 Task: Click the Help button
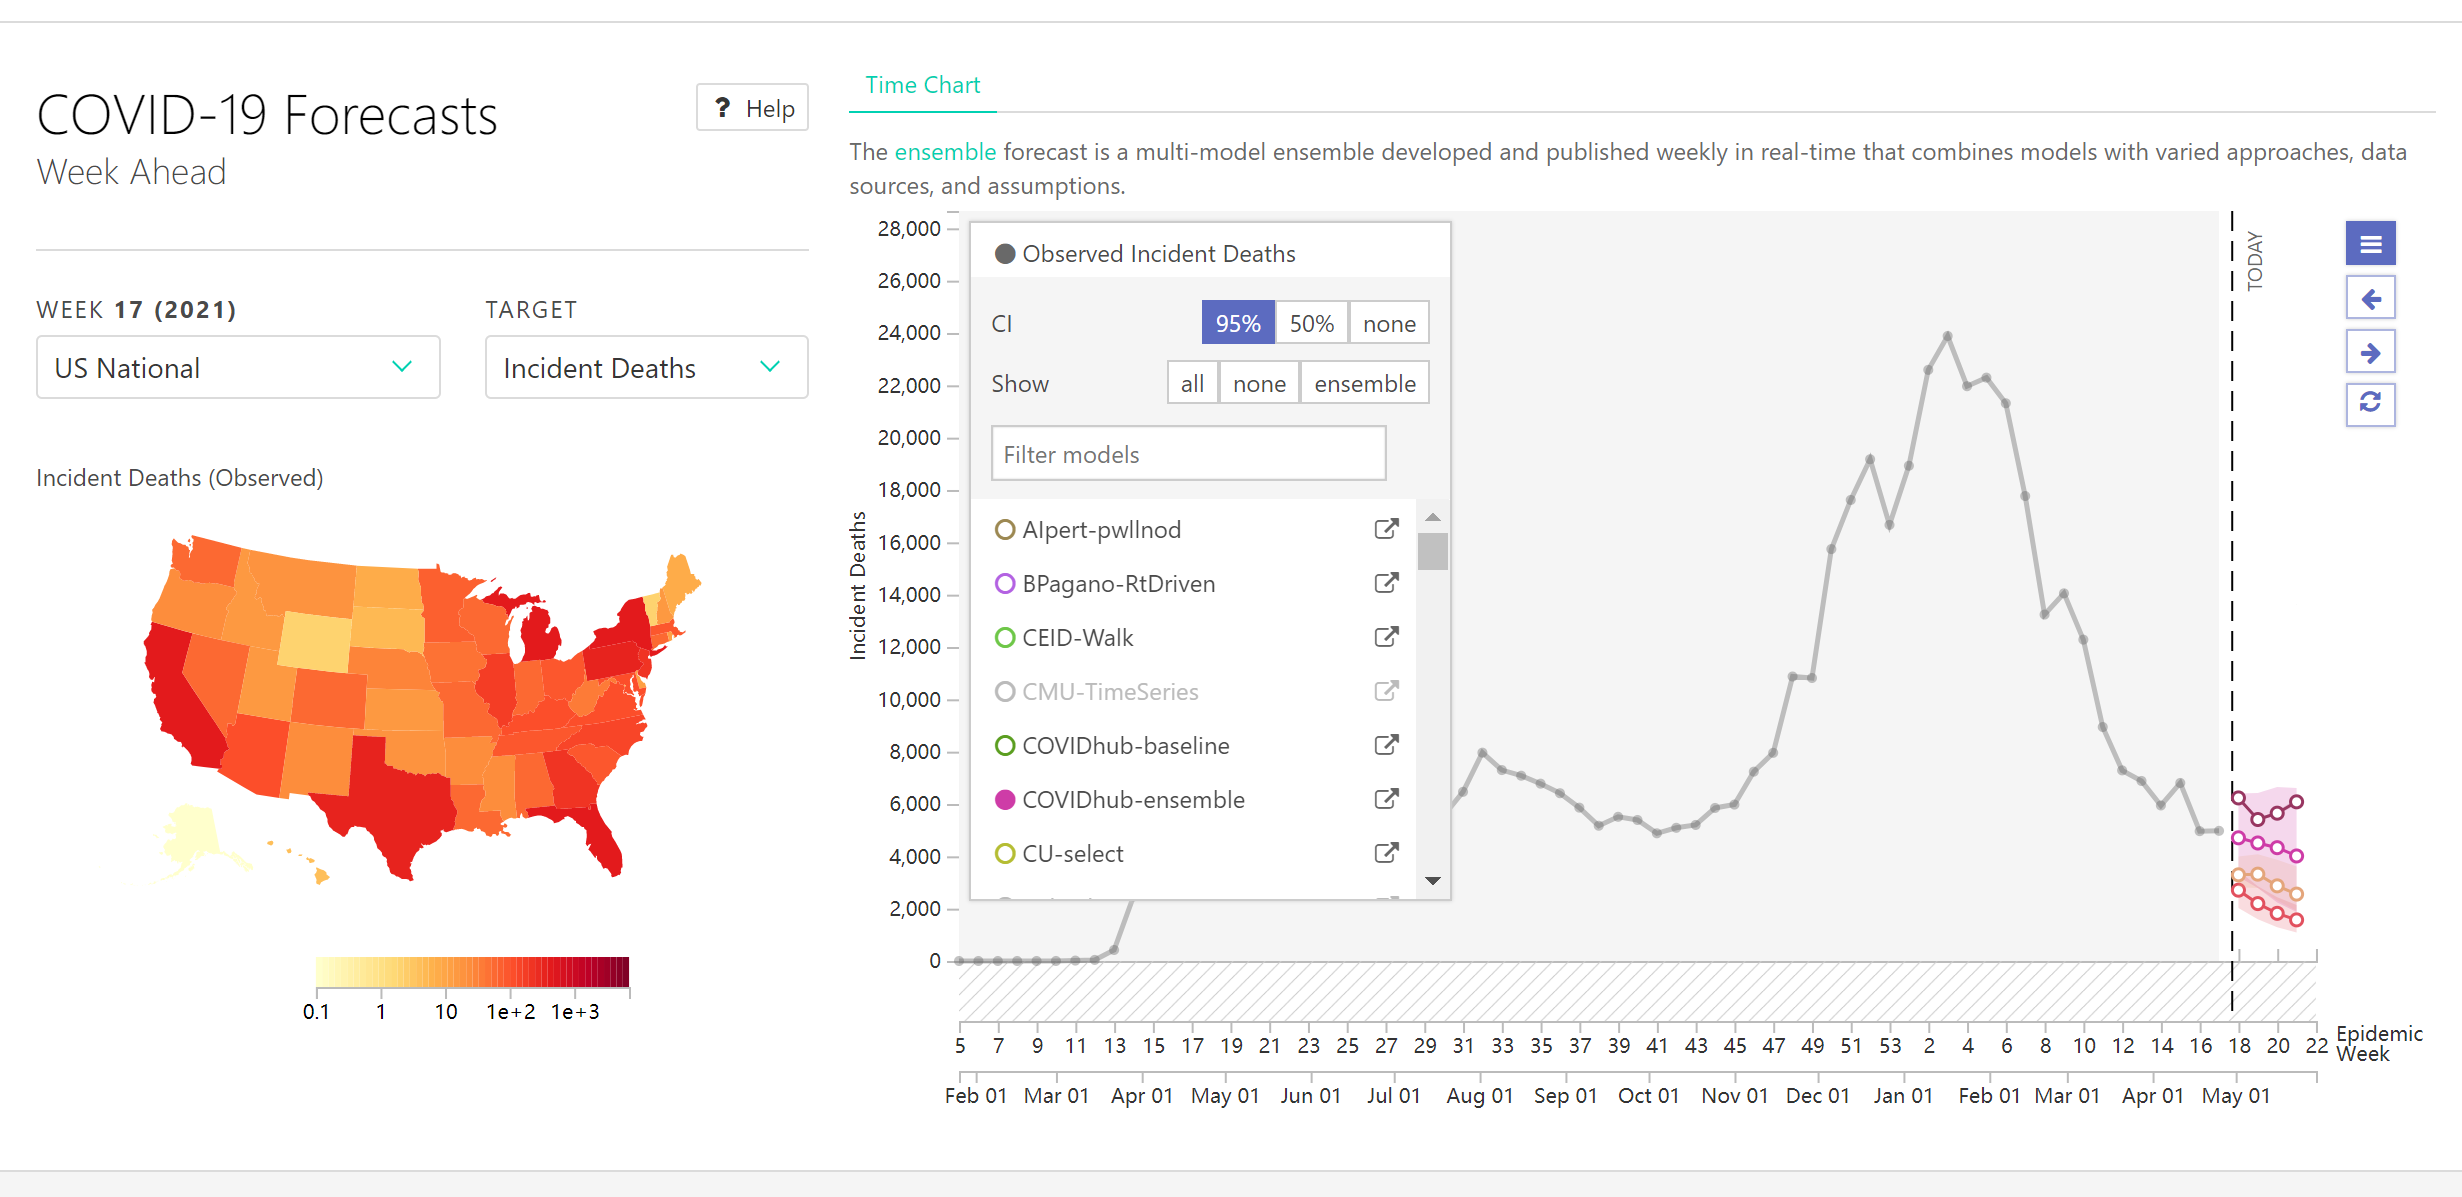click(752, 108)
